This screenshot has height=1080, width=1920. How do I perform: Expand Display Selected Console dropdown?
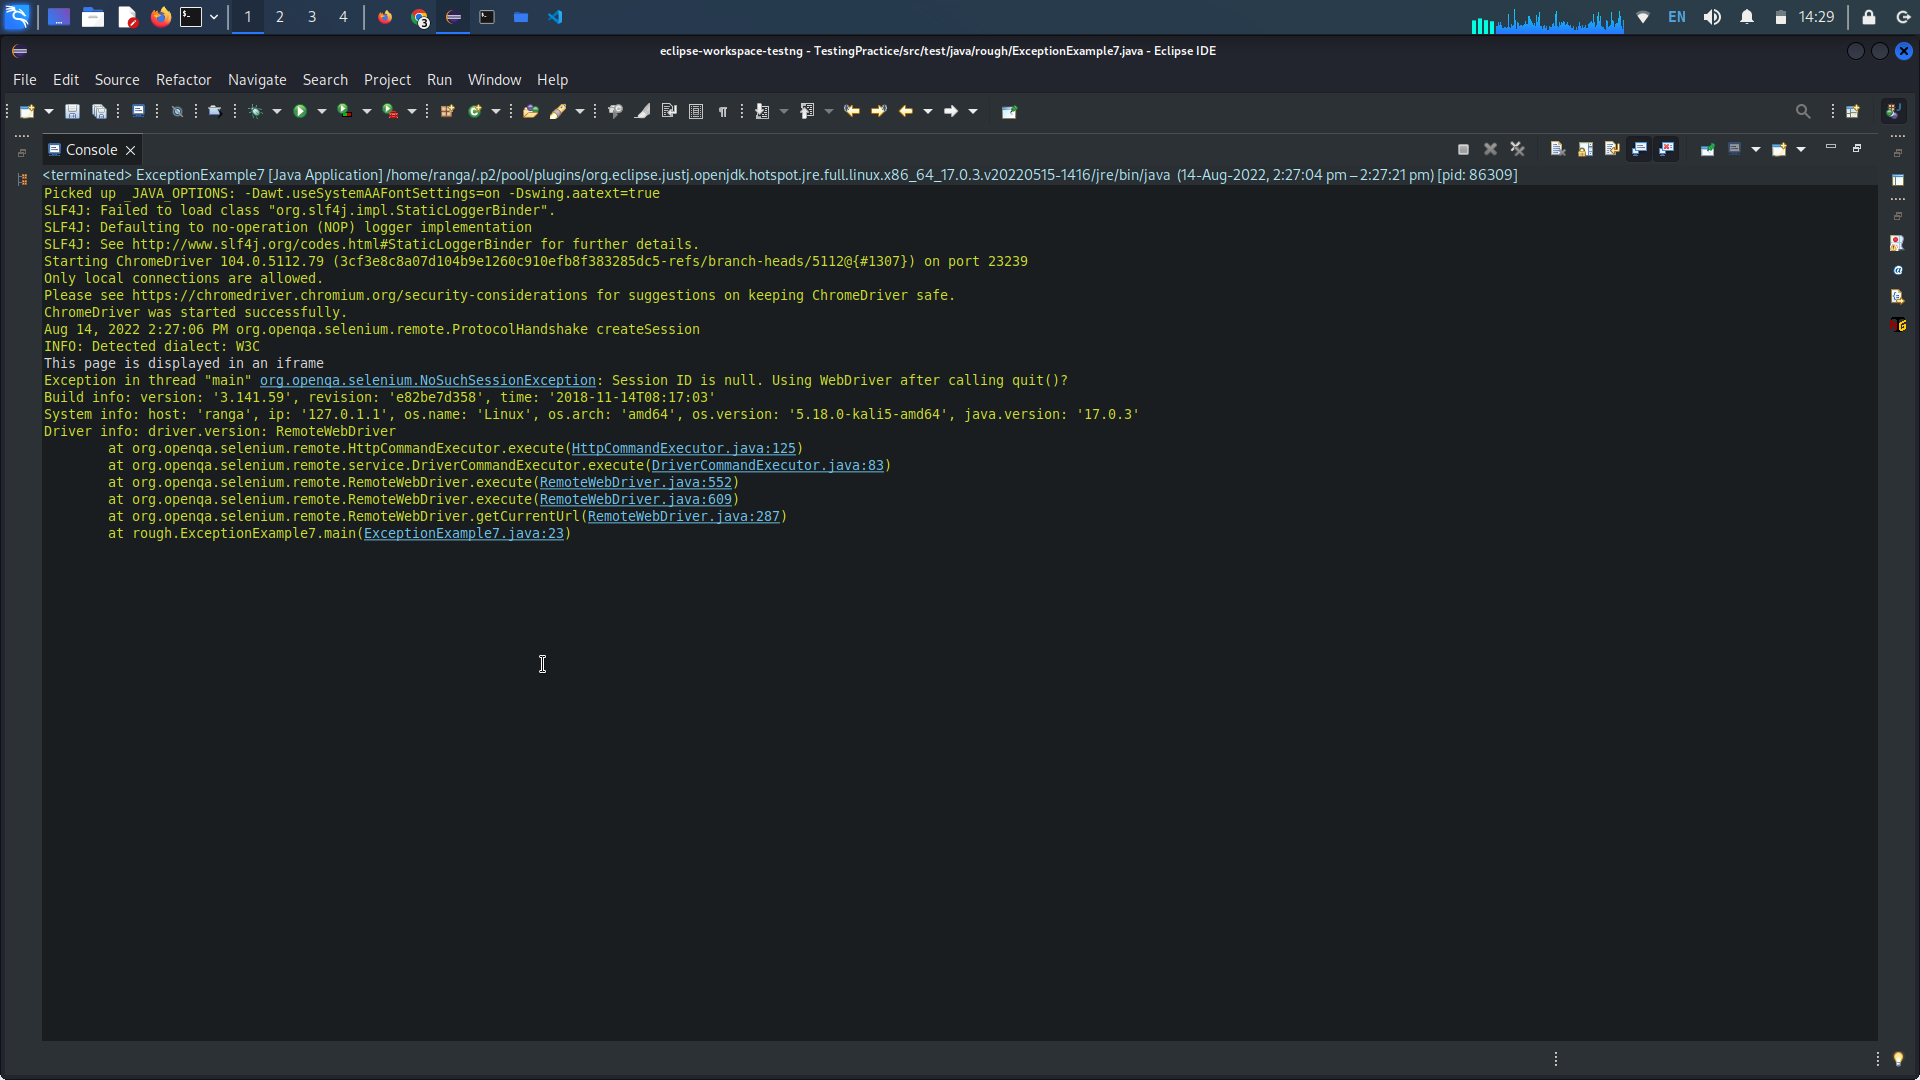(1756, 149)
